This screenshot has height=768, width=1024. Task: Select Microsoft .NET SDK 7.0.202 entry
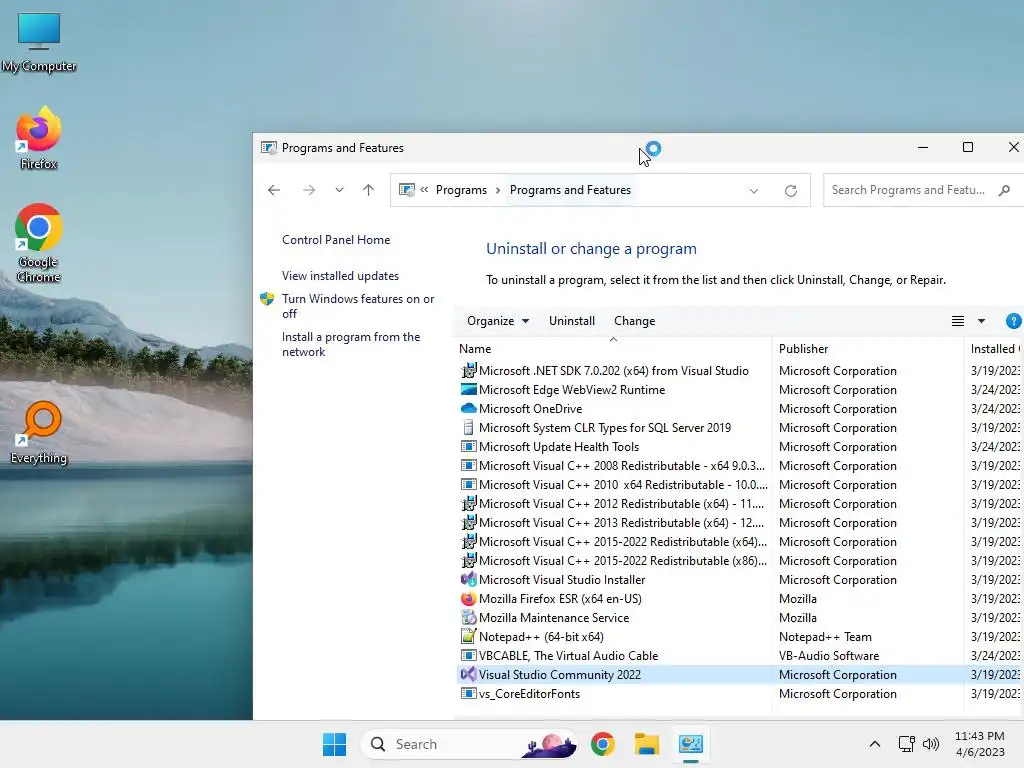point(613,370)
